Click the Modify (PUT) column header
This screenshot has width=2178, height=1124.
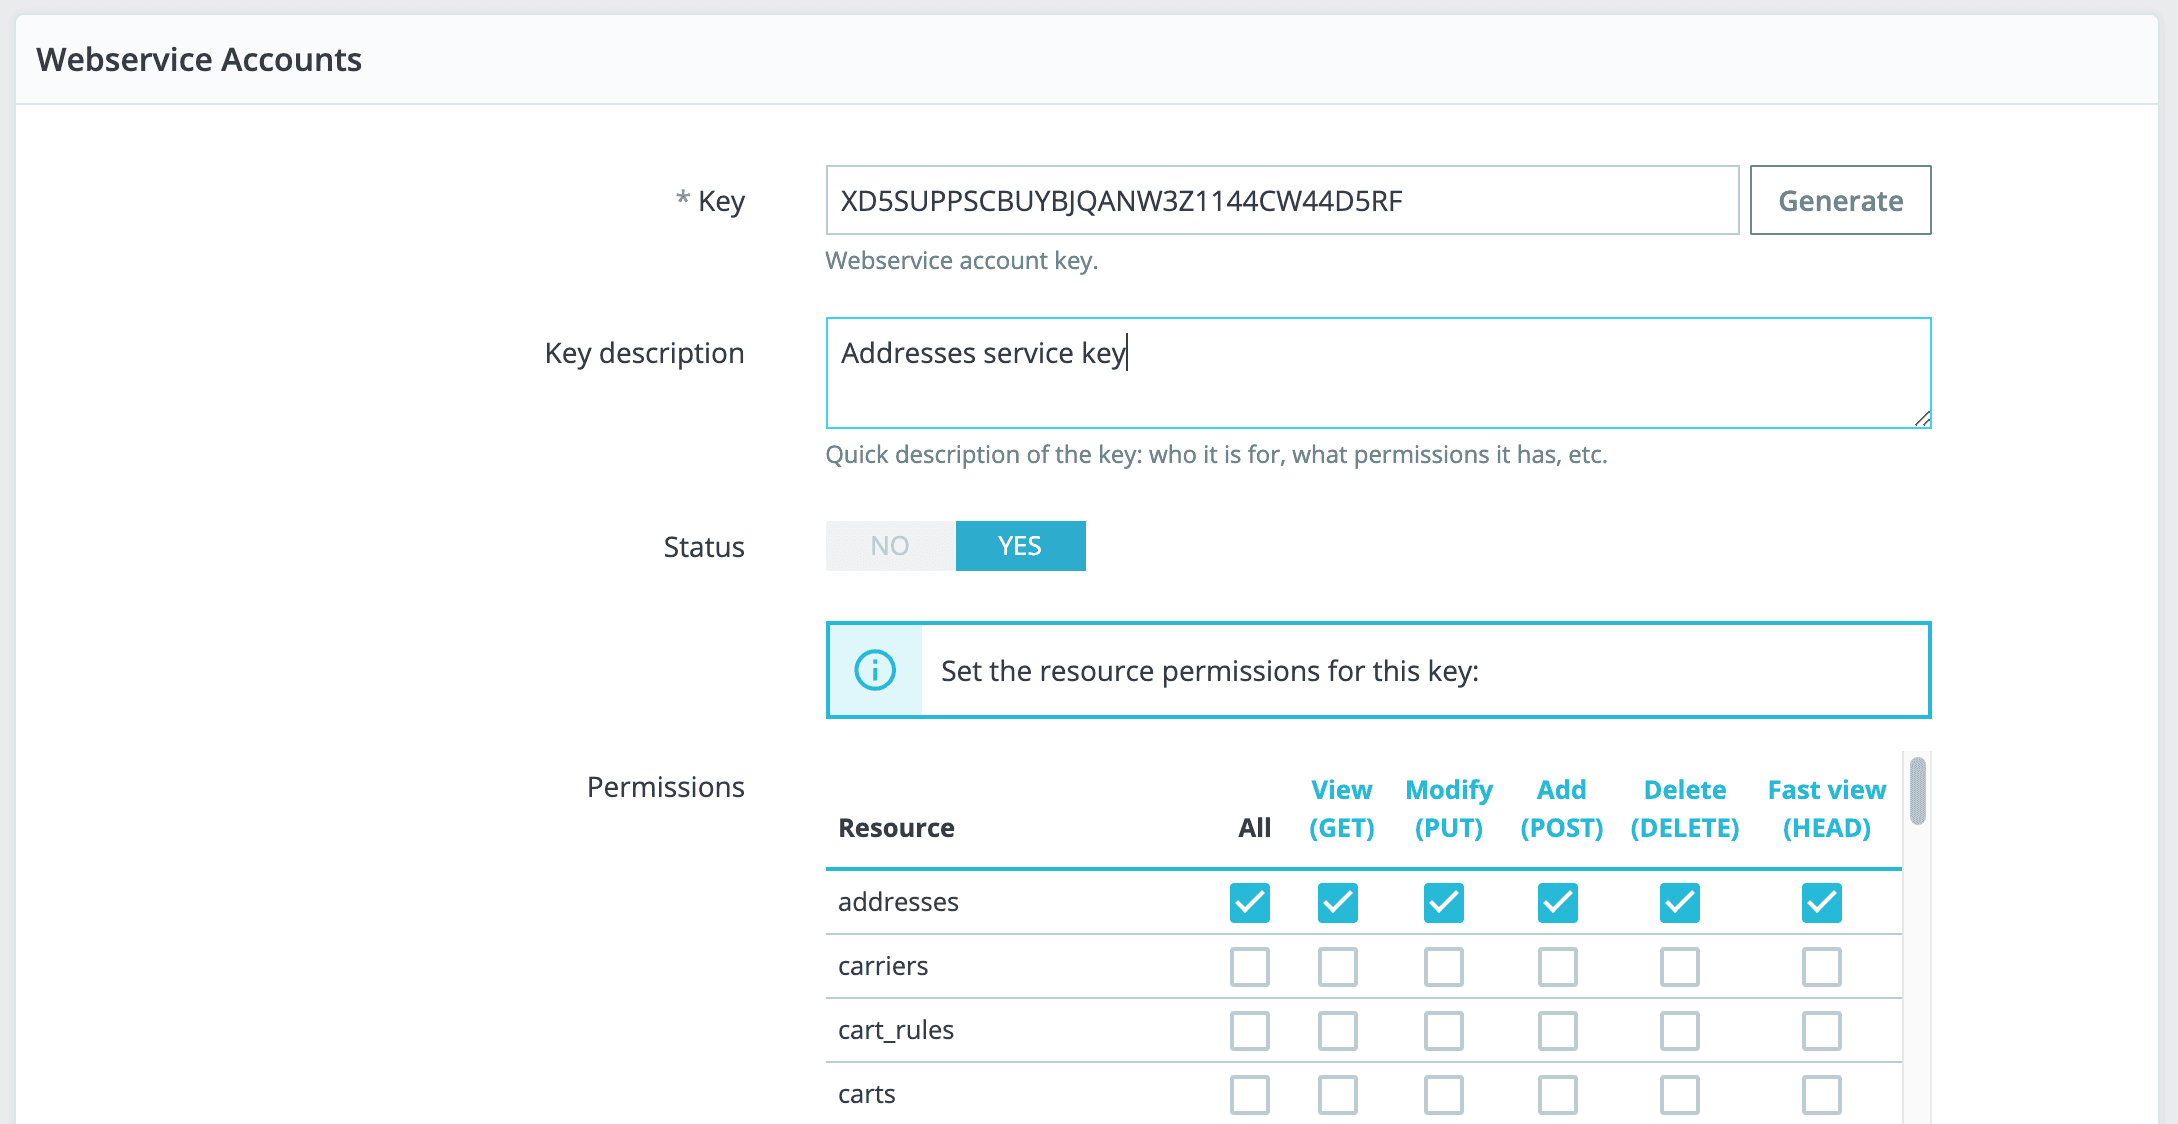[1448, 809]
